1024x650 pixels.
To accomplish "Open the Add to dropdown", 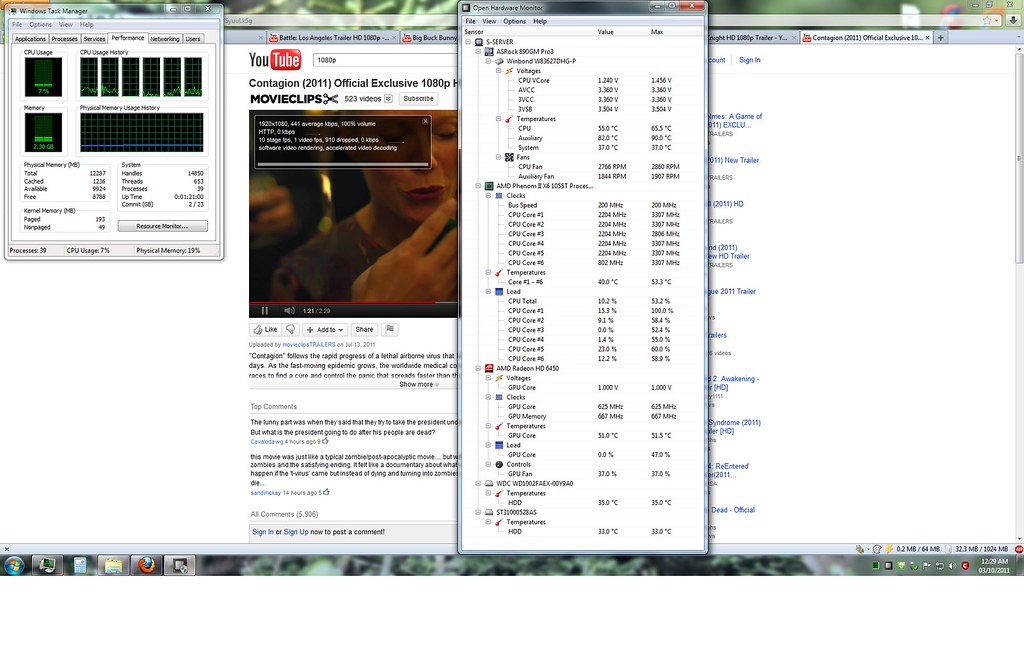I will (325, 330).
